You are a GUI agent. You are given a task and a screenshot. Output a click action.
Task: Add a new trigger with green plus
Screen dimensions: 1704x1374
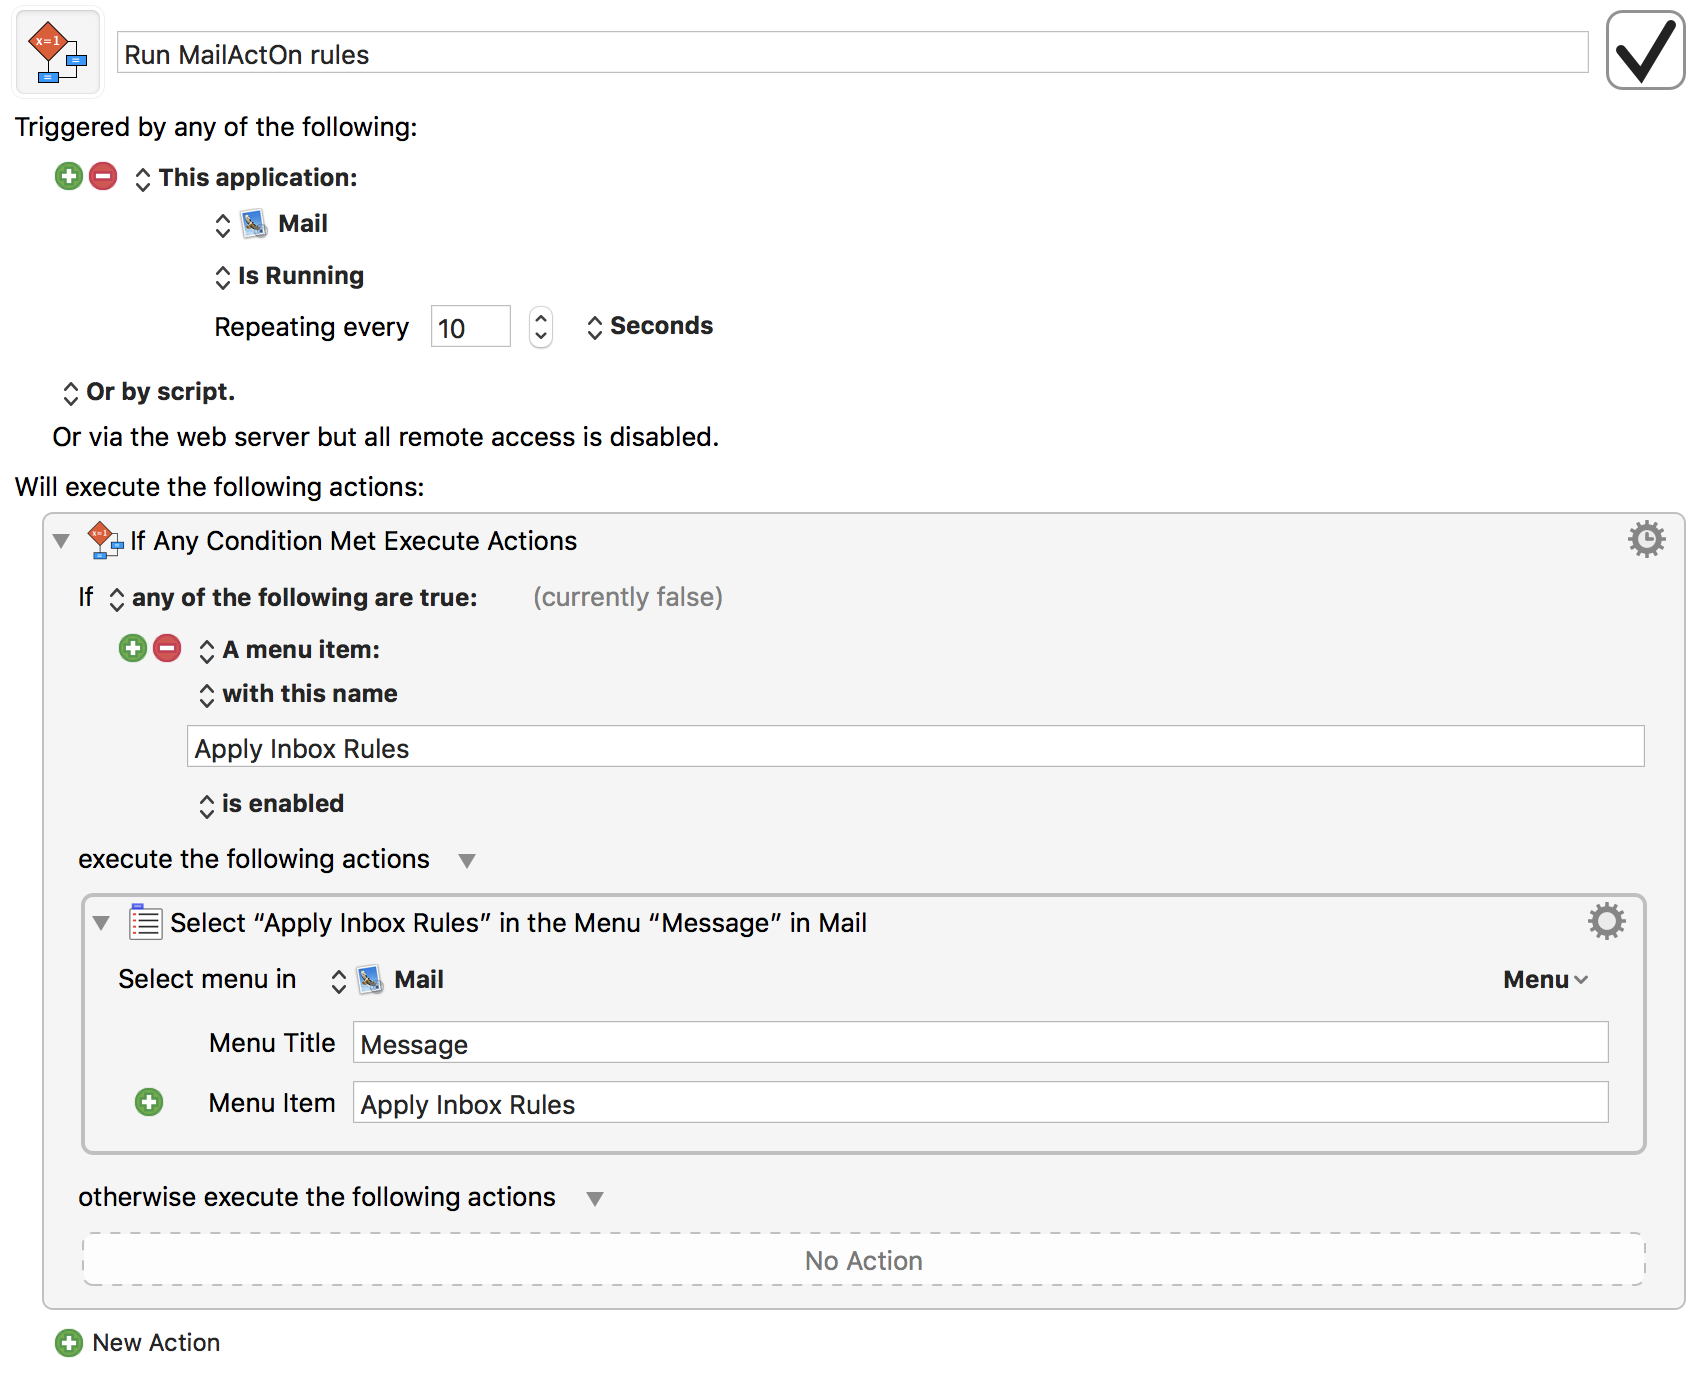(69, 177)
